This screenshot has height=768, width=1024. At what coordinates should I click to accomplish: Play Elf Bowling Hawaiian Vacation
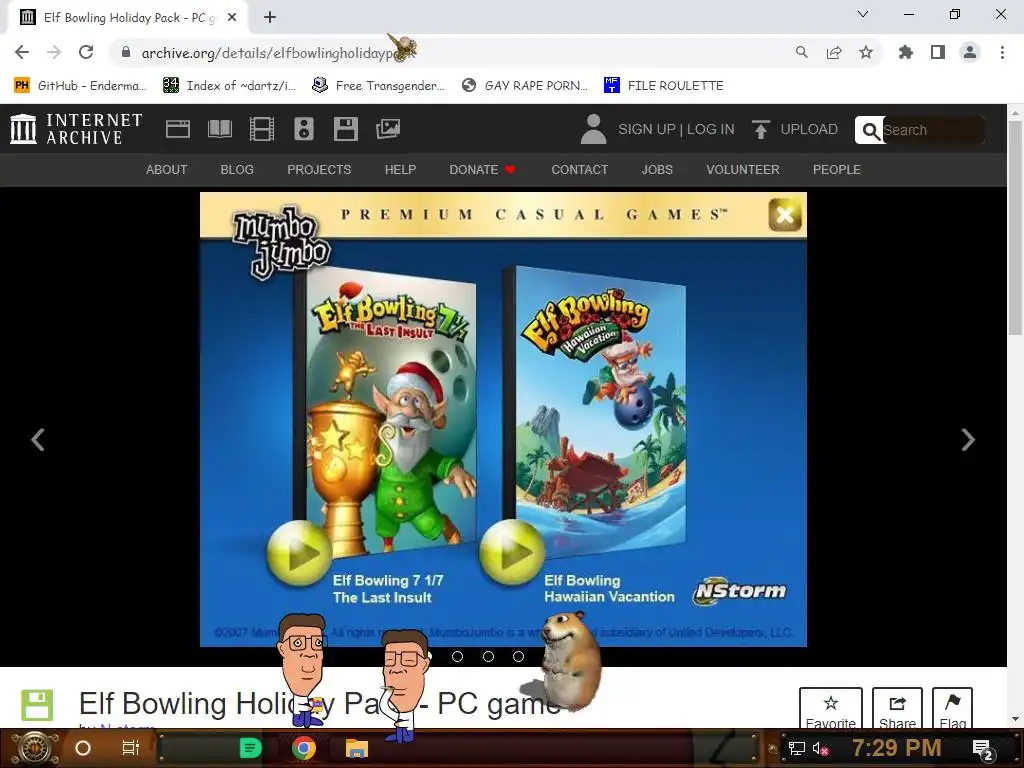coord(511,552)
